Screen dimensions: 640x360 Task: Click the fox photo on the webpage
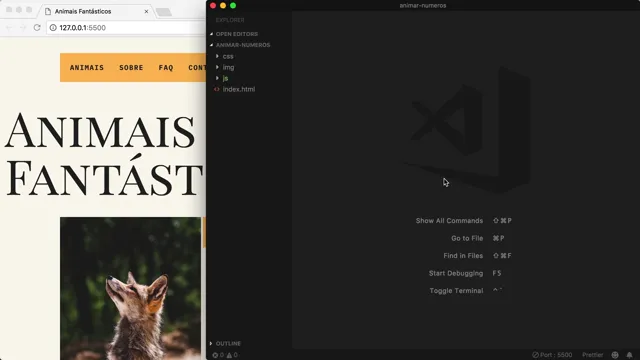point(131,288)
